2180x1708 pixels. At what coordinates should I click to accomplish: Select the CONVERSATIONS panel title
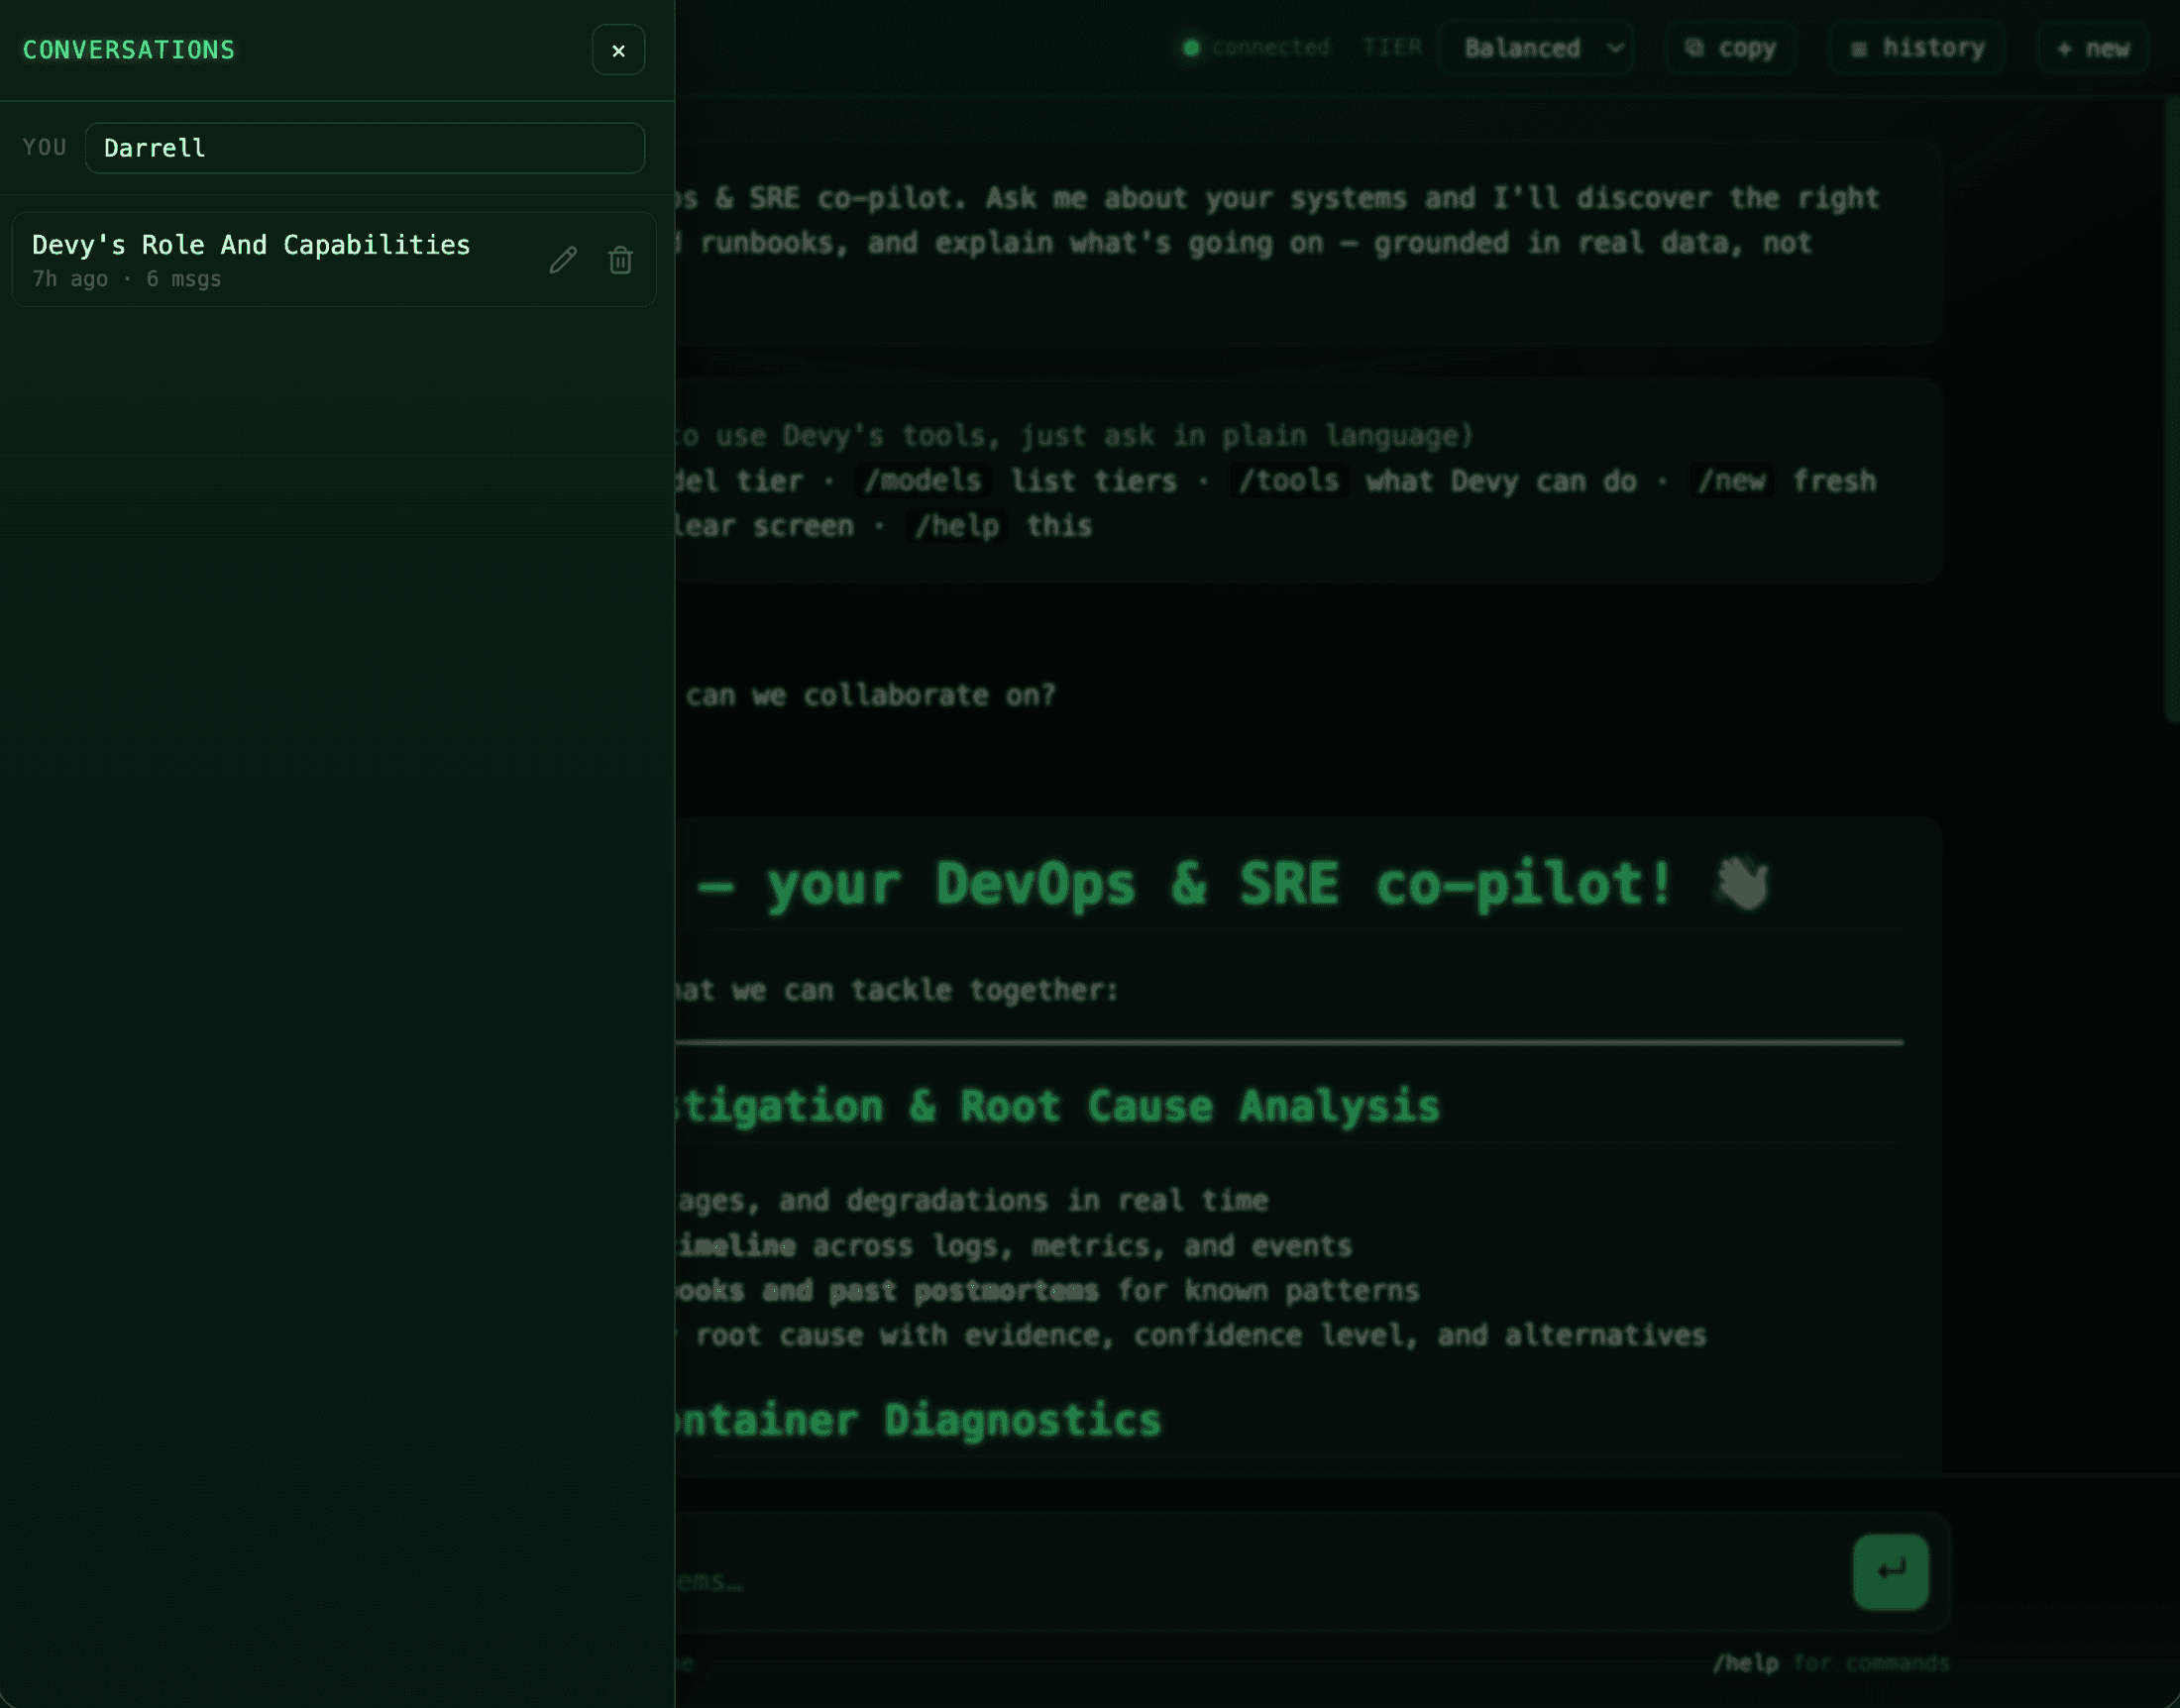pos(129,50)
